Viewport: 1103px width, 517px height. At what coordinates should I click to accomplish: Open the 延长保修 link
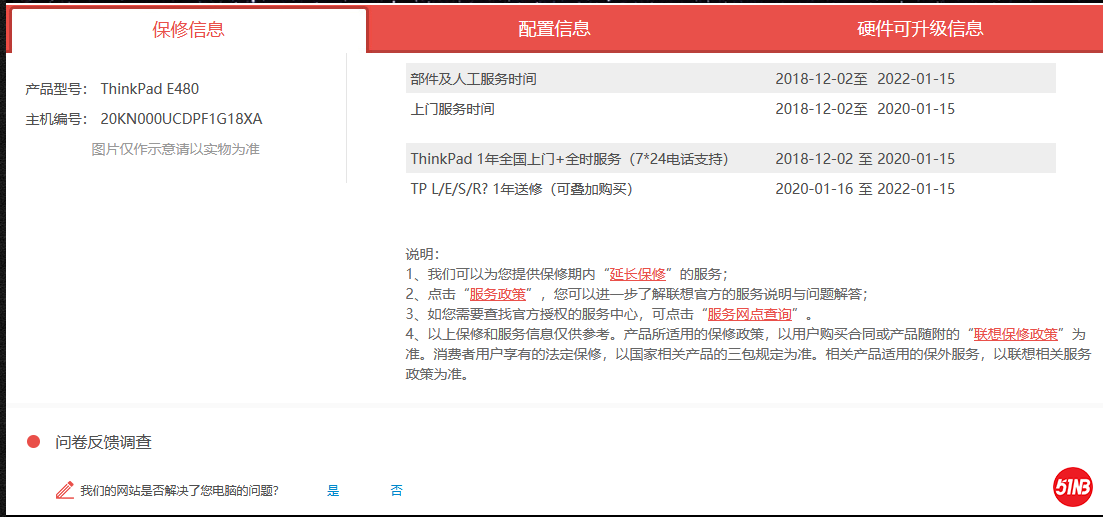(638, 274)
